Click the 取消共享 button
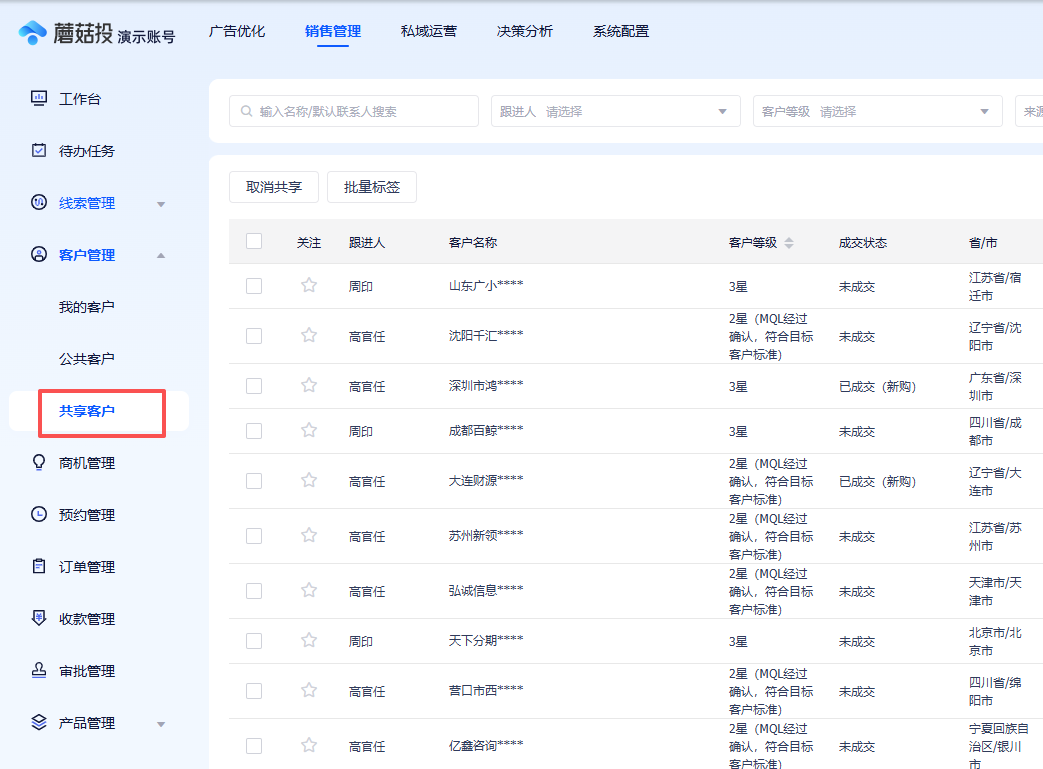The height and width of the screenshot is (769, 1043). coord(274,186)
